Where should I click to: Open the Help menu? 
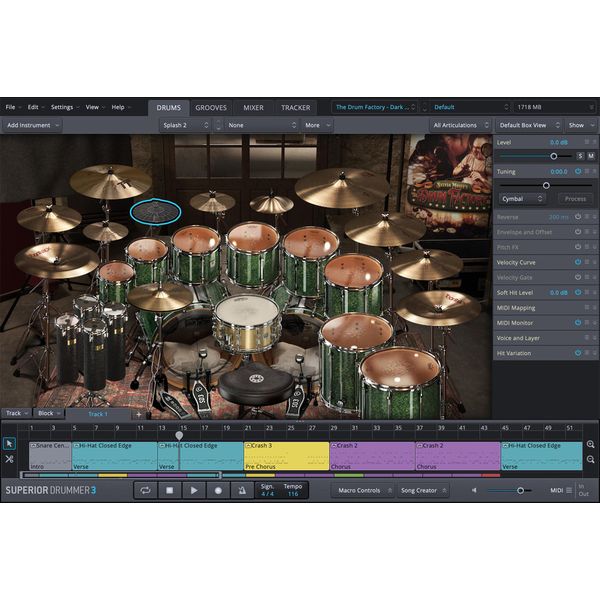tap(121, 107)
